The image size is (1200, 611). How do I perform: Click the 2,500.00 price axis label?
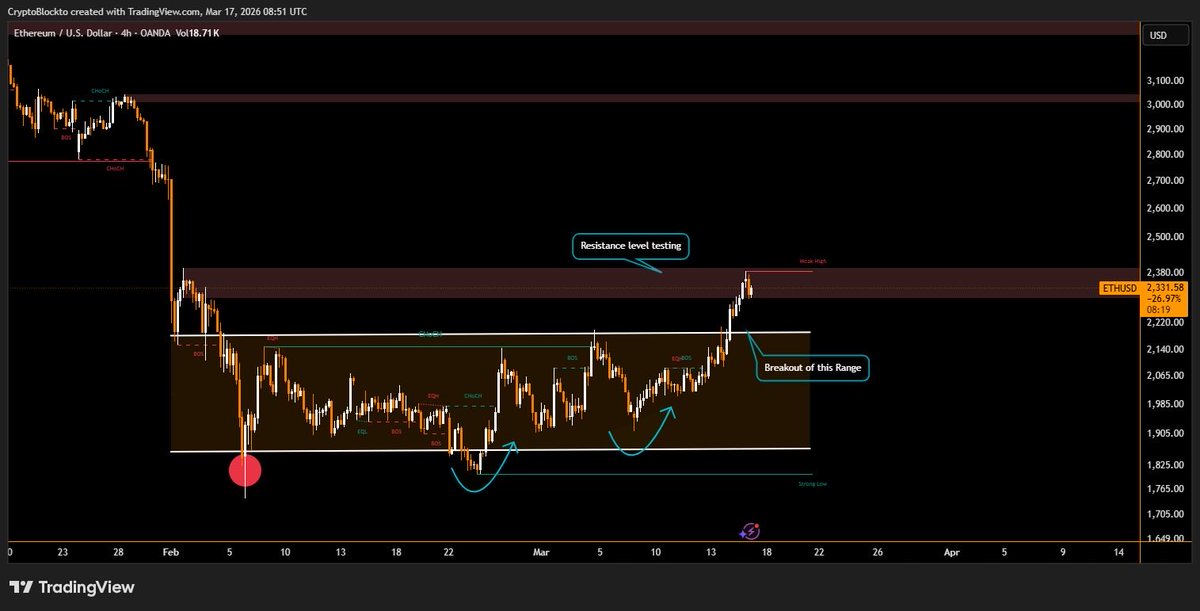[1164, 237]
